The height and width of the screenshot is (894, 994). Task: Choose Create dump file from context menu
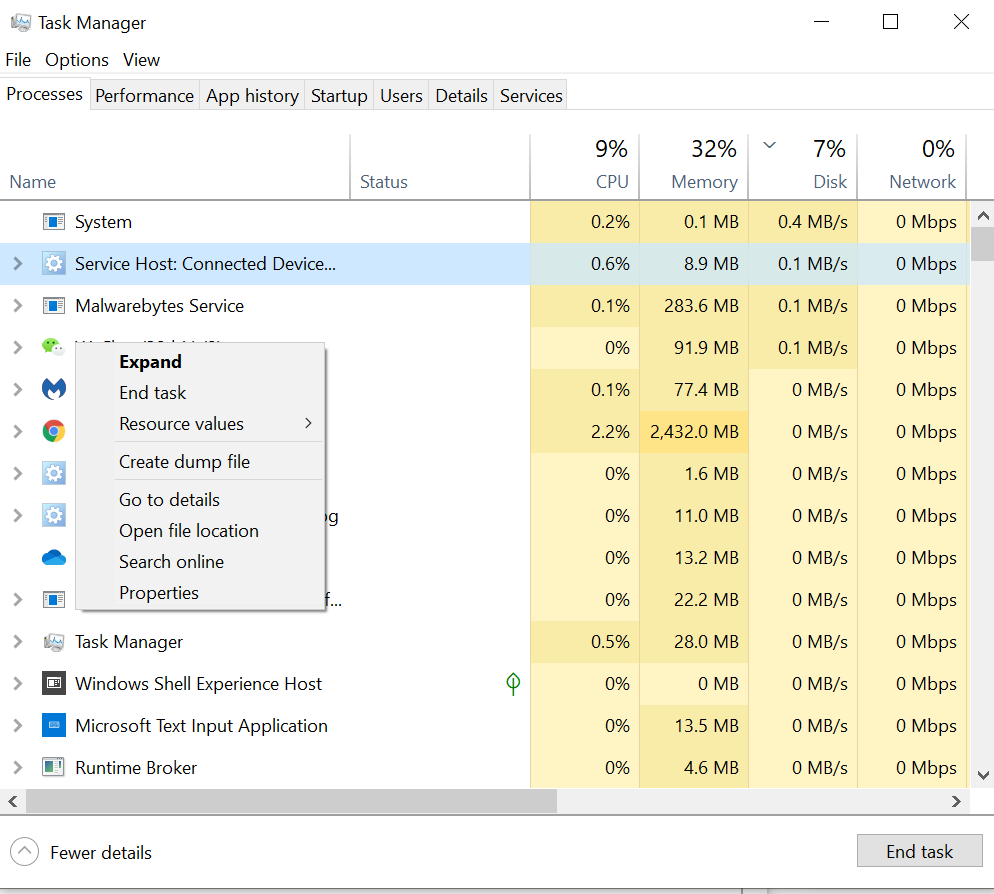184,462
